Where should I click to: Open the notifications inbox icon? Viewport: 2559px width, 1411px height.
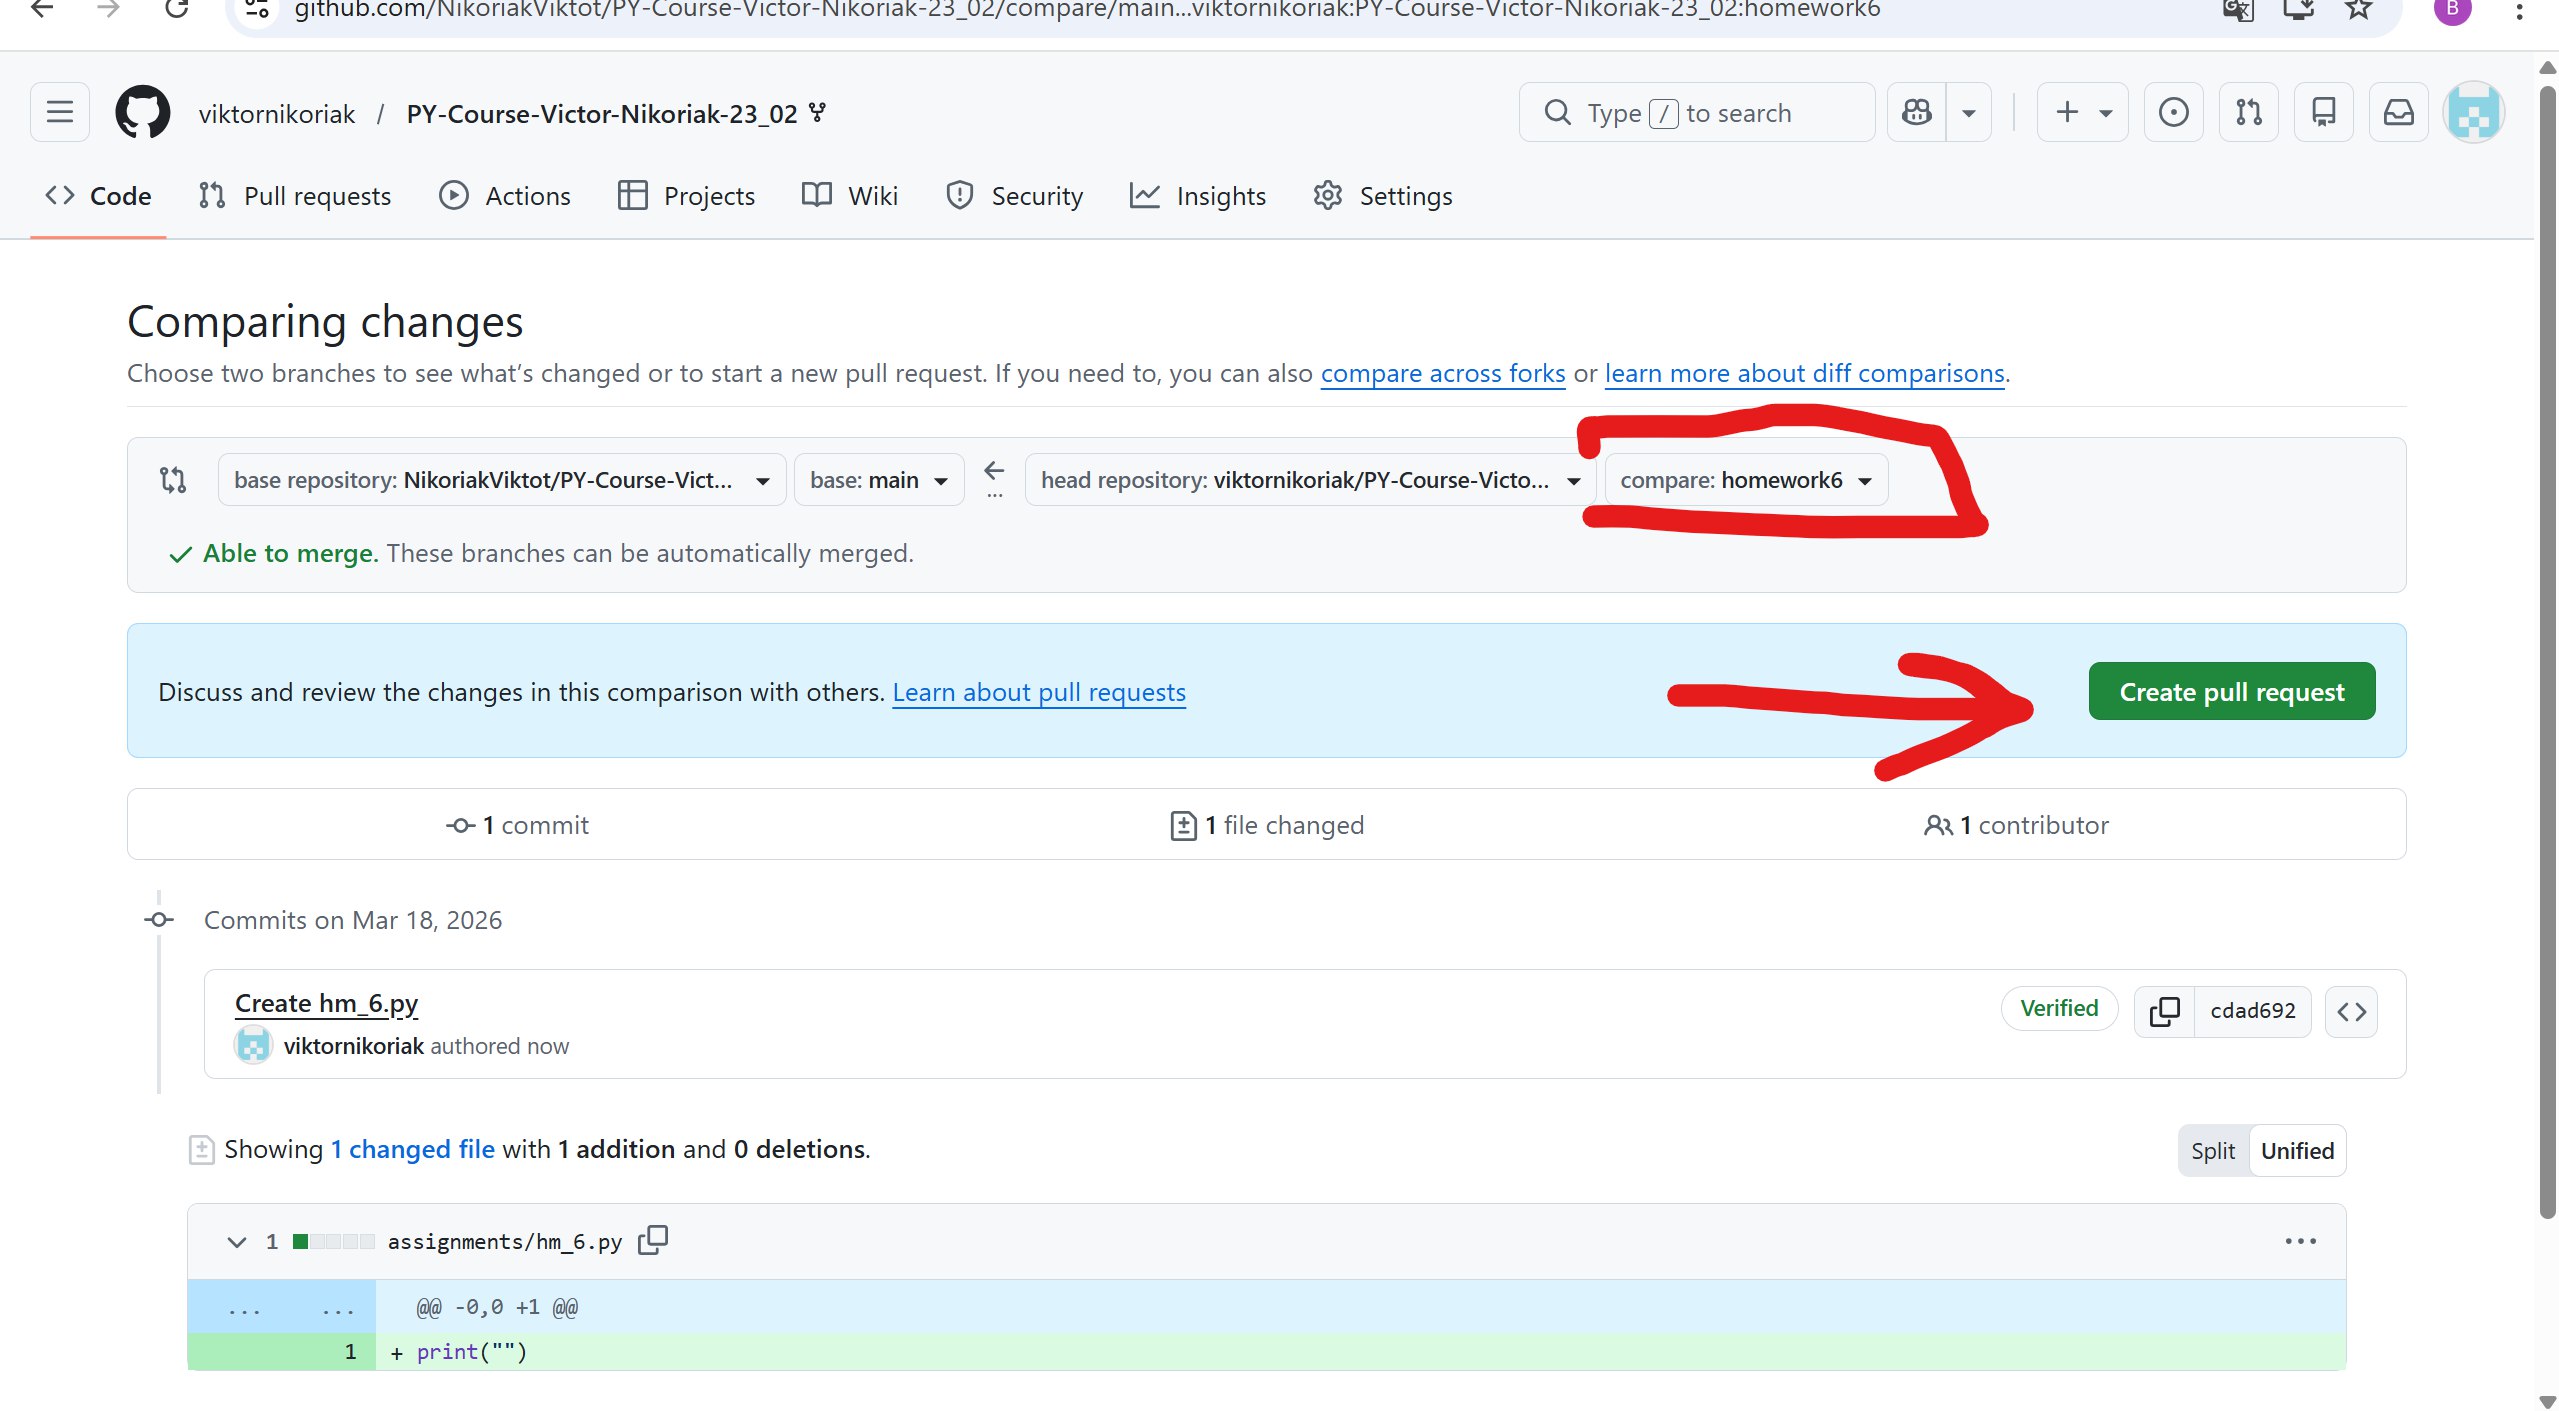pos(2398,112)
